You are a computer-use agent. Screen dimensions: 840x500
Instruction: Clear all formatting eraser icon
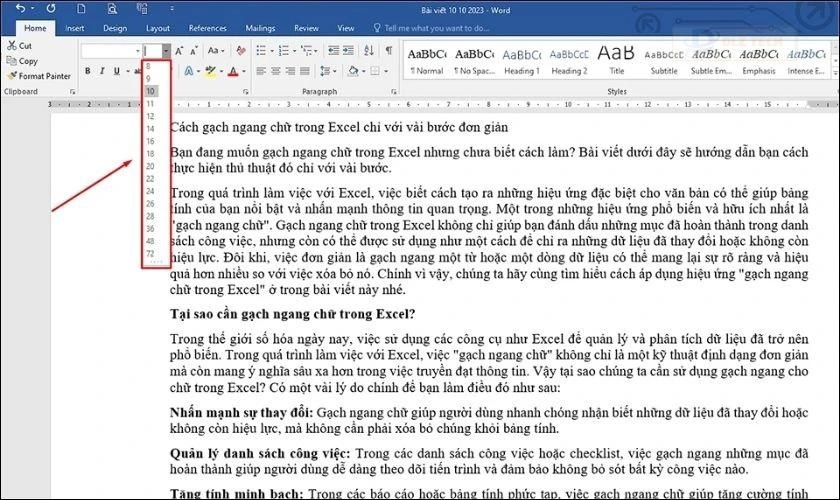pyautogui.click(x=241, y=51)
